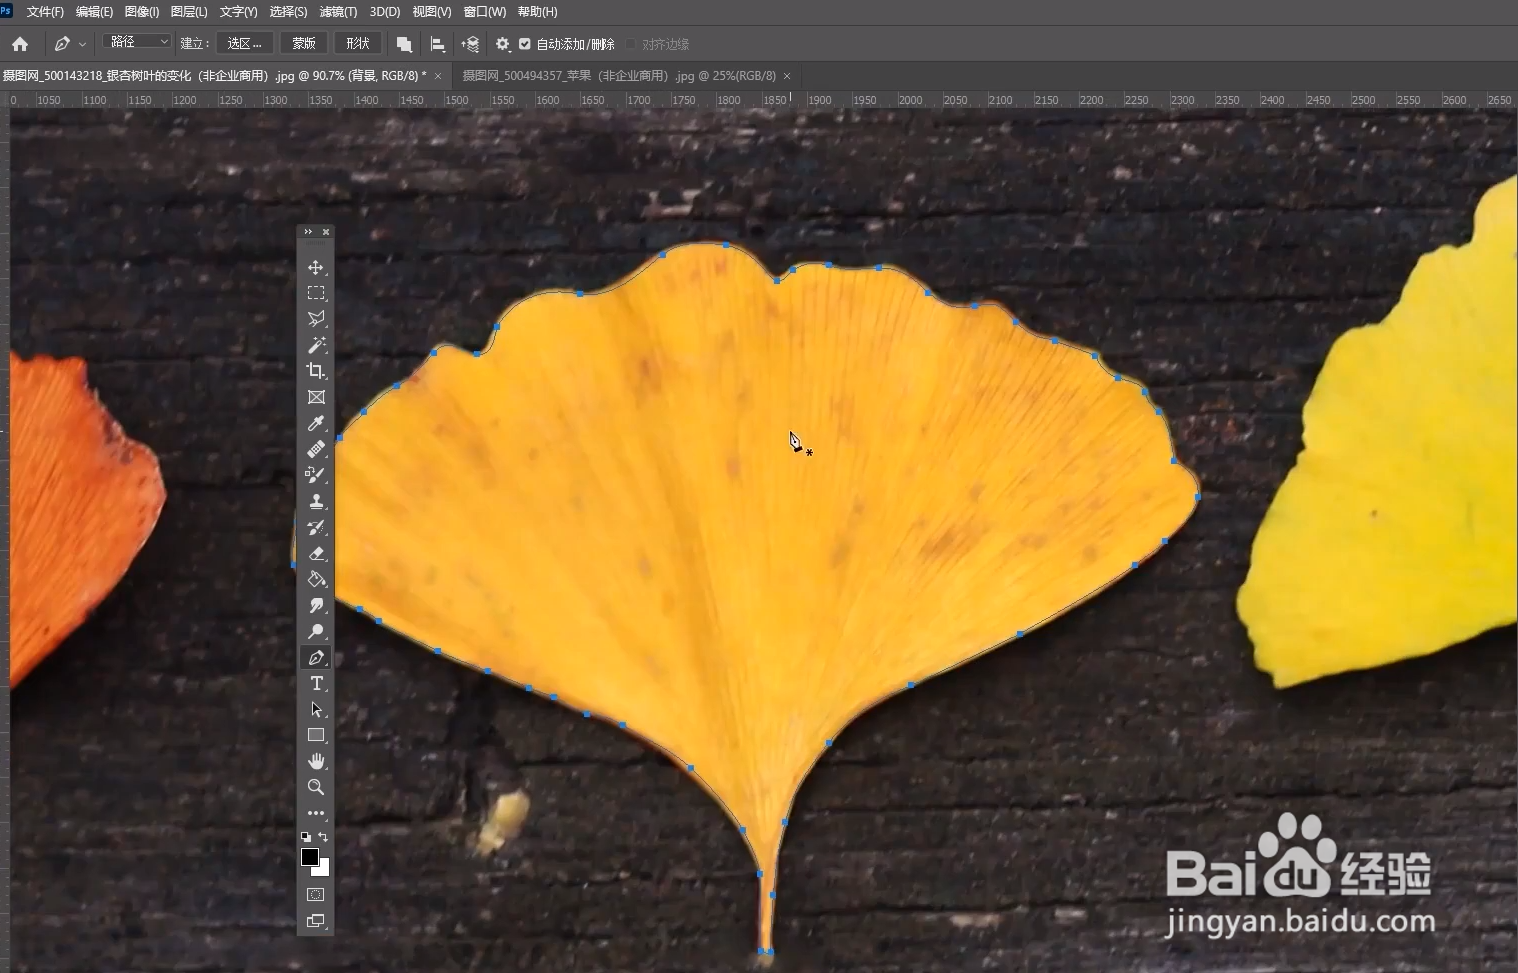Select the Paint Bucket tool

coord(316,579)
